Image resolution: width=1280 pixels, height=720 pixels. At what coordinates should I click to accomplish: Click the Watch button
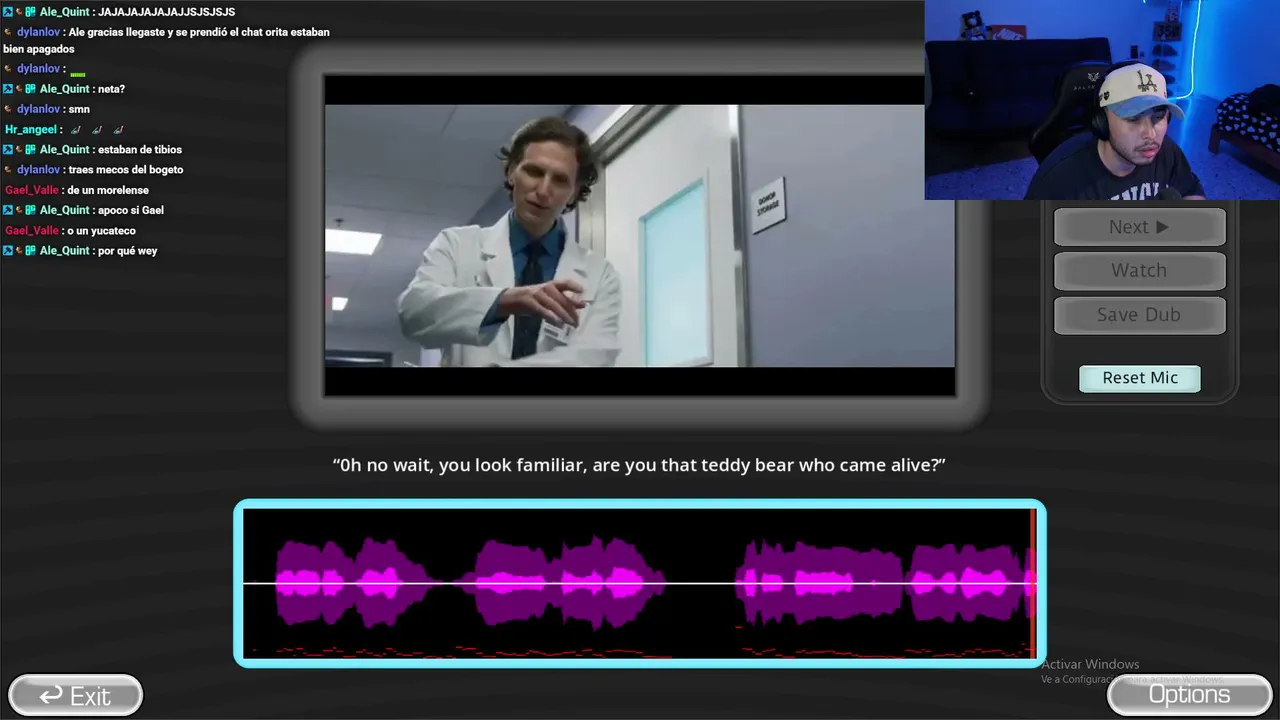tap(1139, 271)
